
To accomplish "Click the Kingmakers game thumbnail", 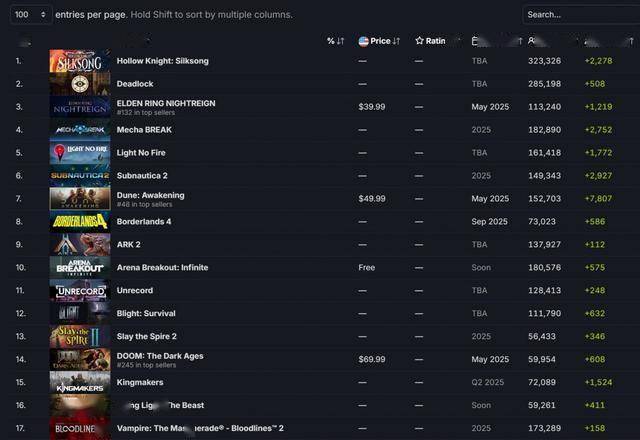I will tap(80, 382).
